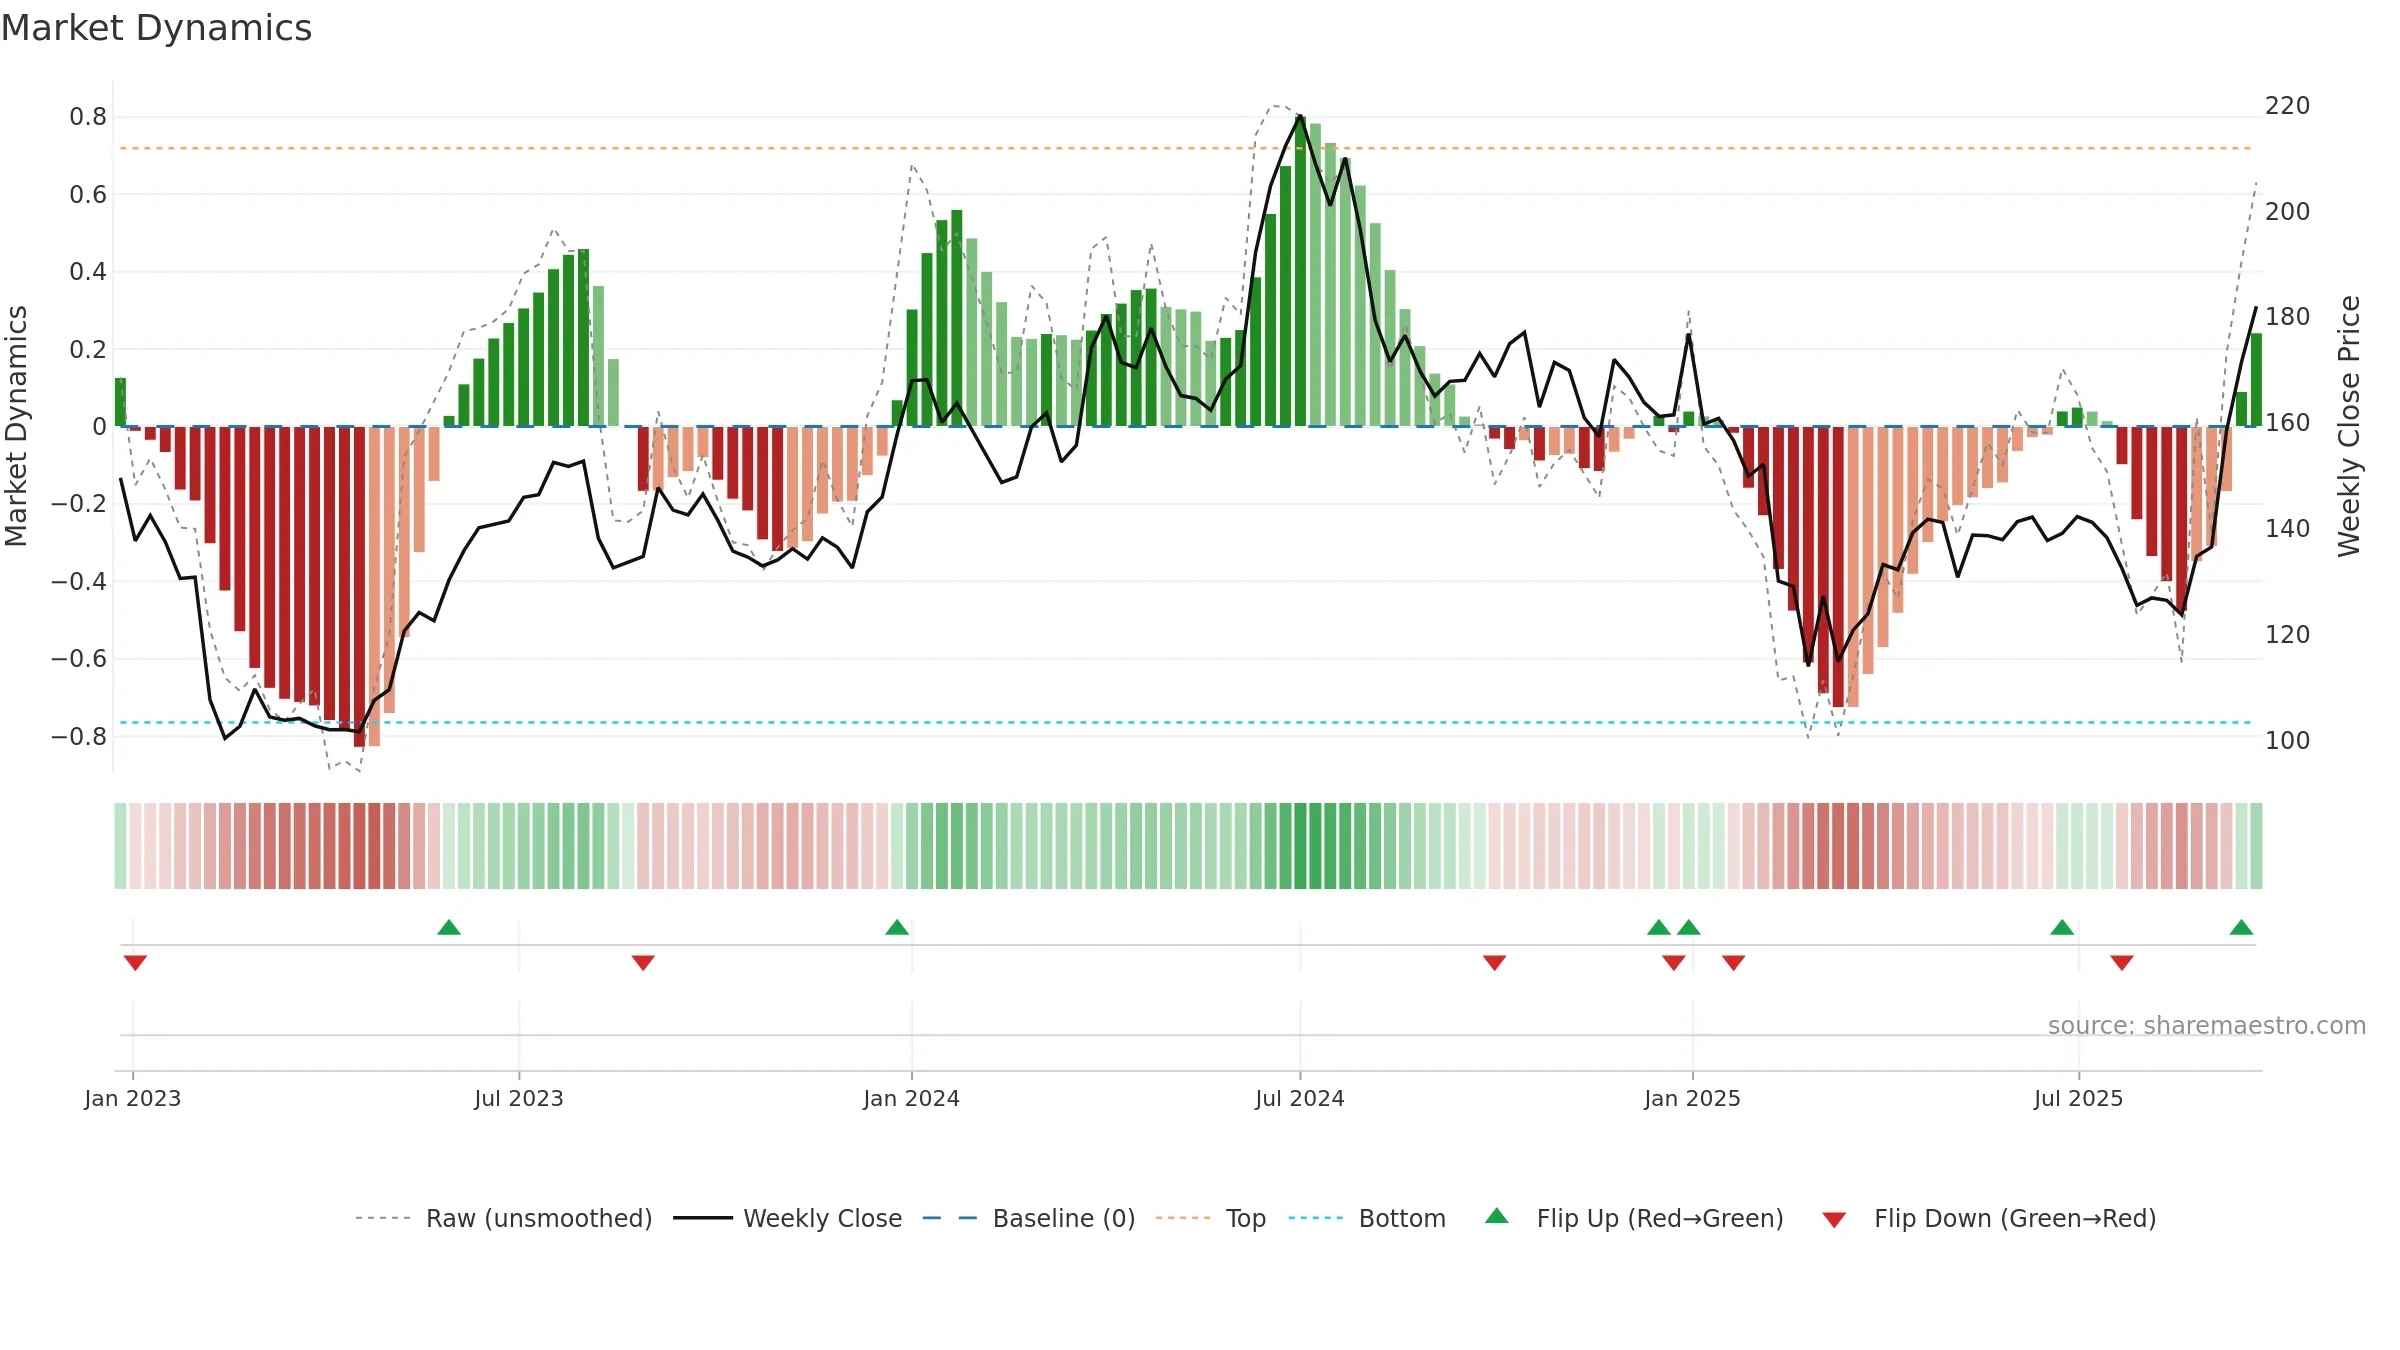Click the 220 right axis price tick
The image size is (2400, 1350).
click(x=2287, y=106)
